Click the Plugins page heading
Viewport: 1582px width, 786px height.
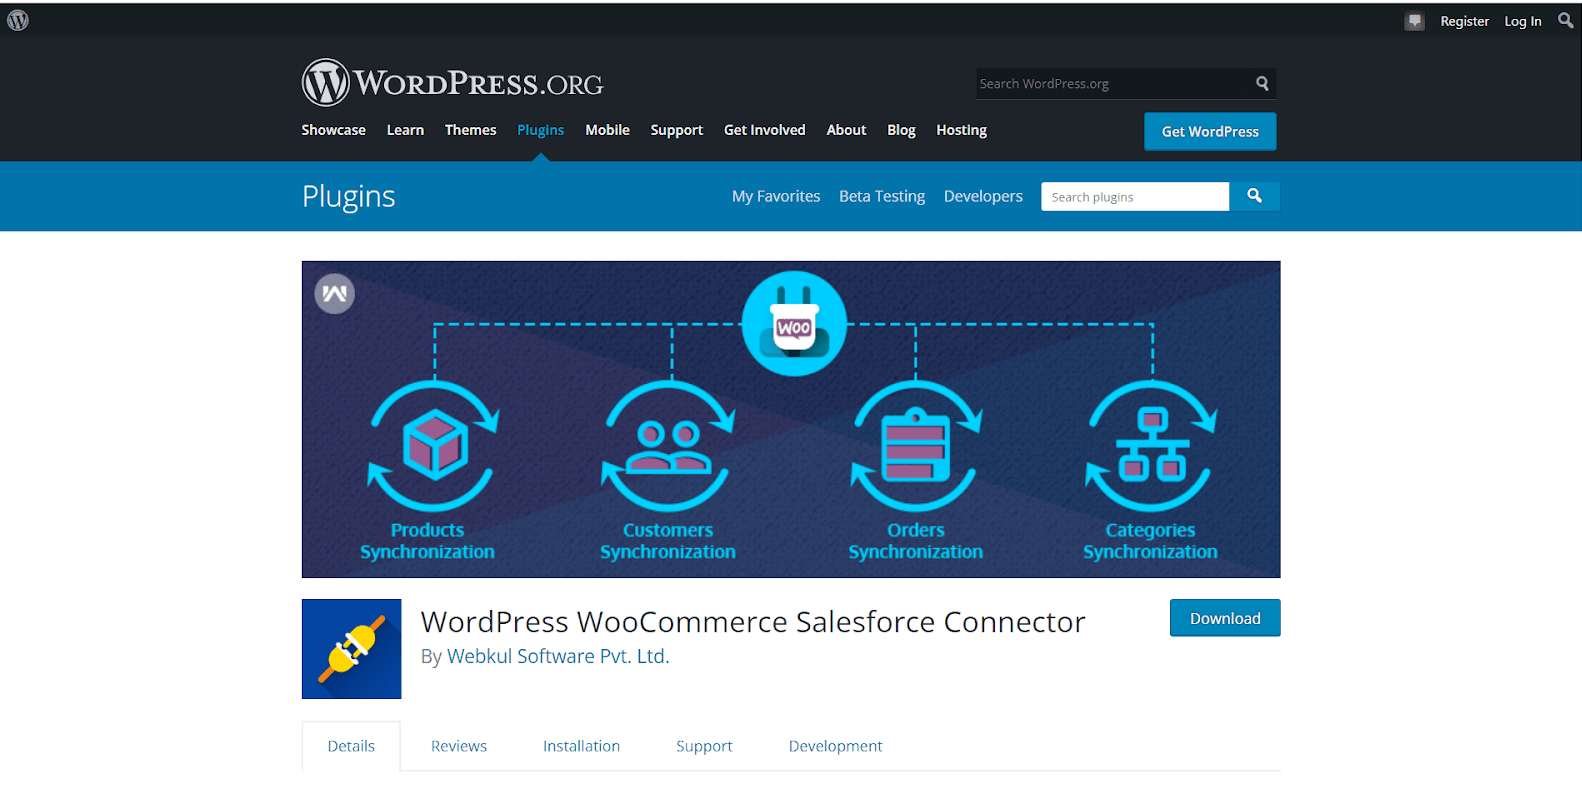coord(348,196)
